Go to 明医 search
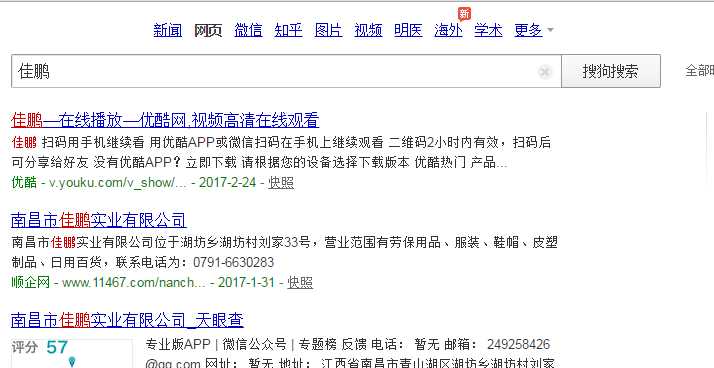714x368 pixels. click(x=408, y=31)
